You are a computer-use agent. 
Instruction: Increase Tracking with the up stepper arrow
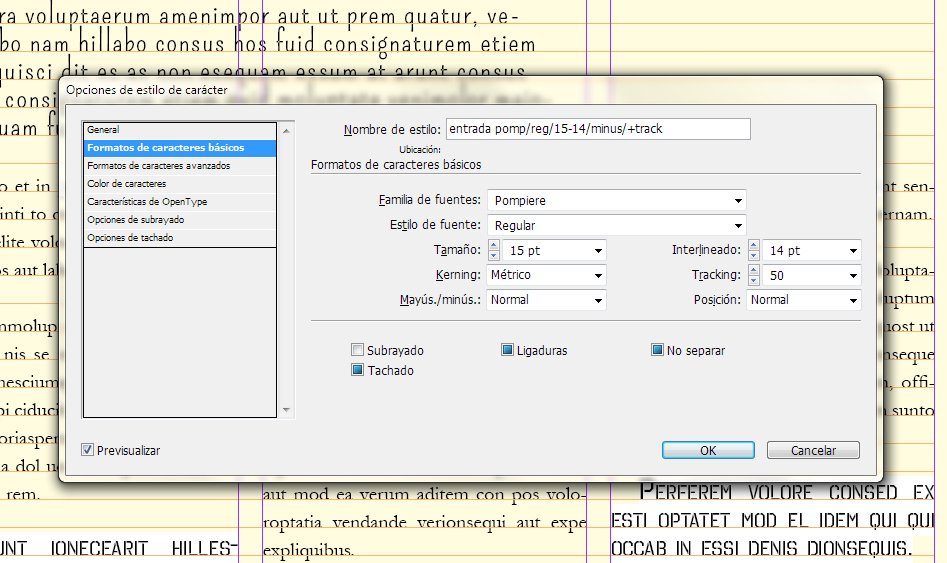coord(754,270)
